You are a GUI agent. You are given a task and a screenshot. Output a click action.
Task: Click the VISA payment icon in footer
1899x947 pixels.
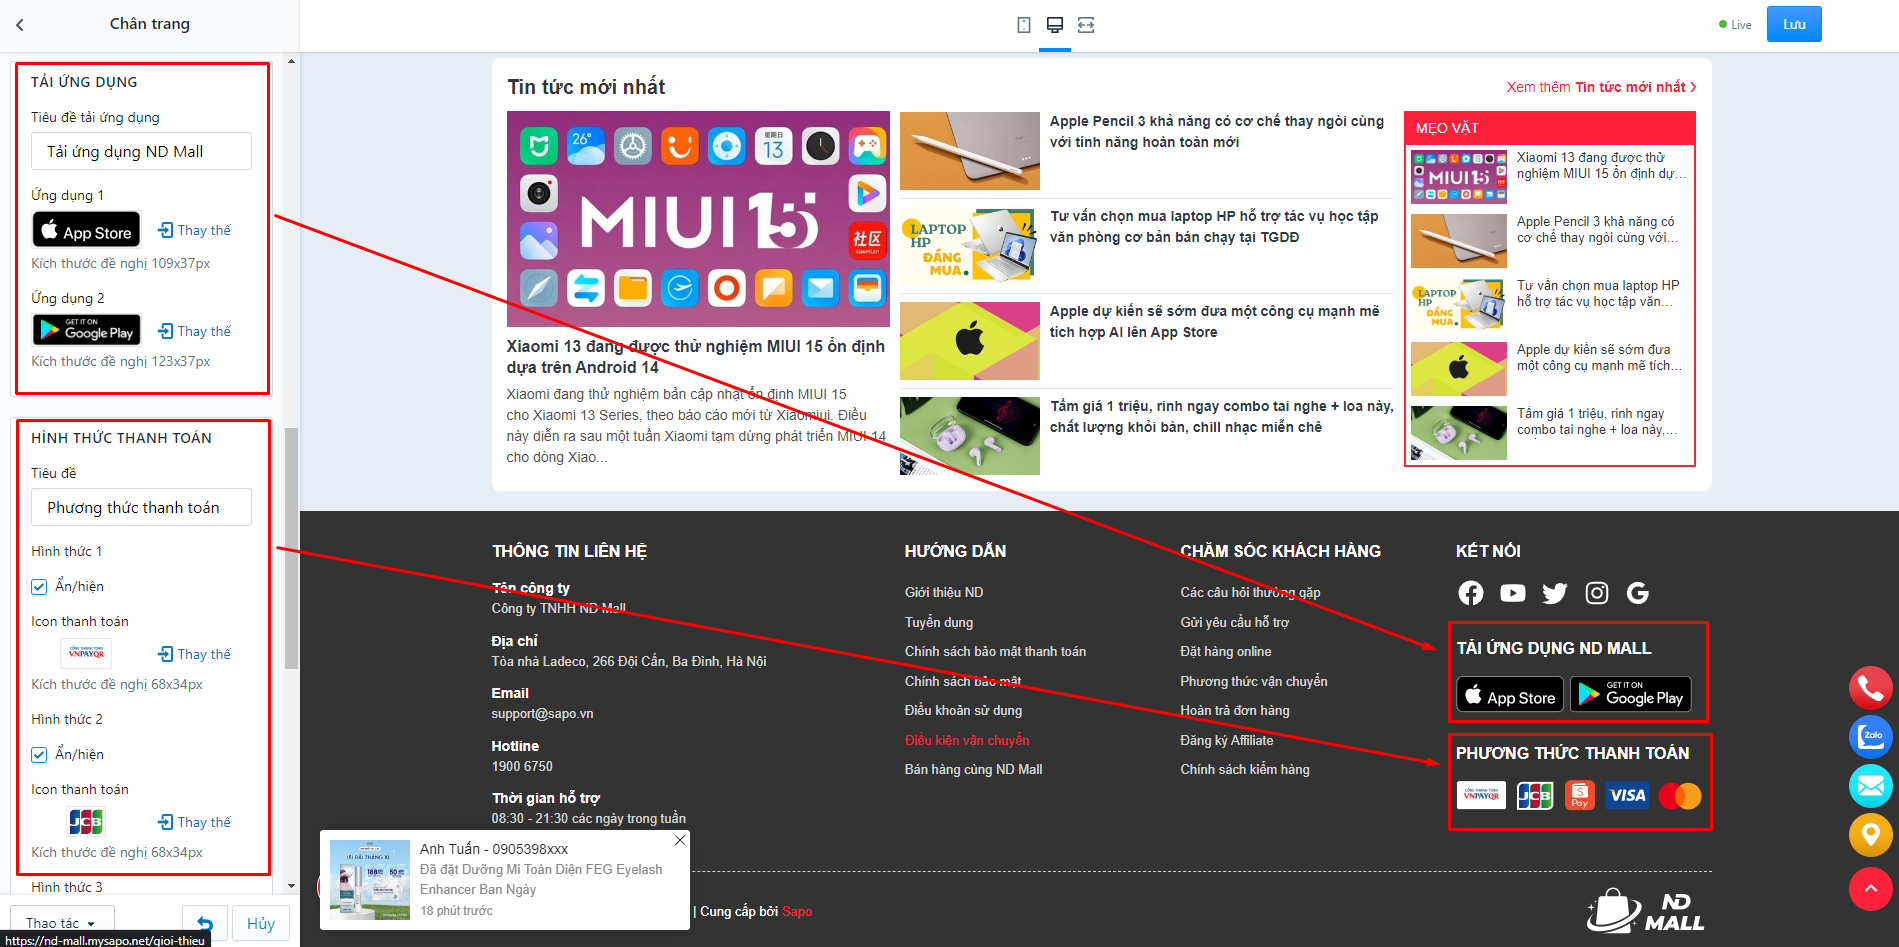point(1627,795)
